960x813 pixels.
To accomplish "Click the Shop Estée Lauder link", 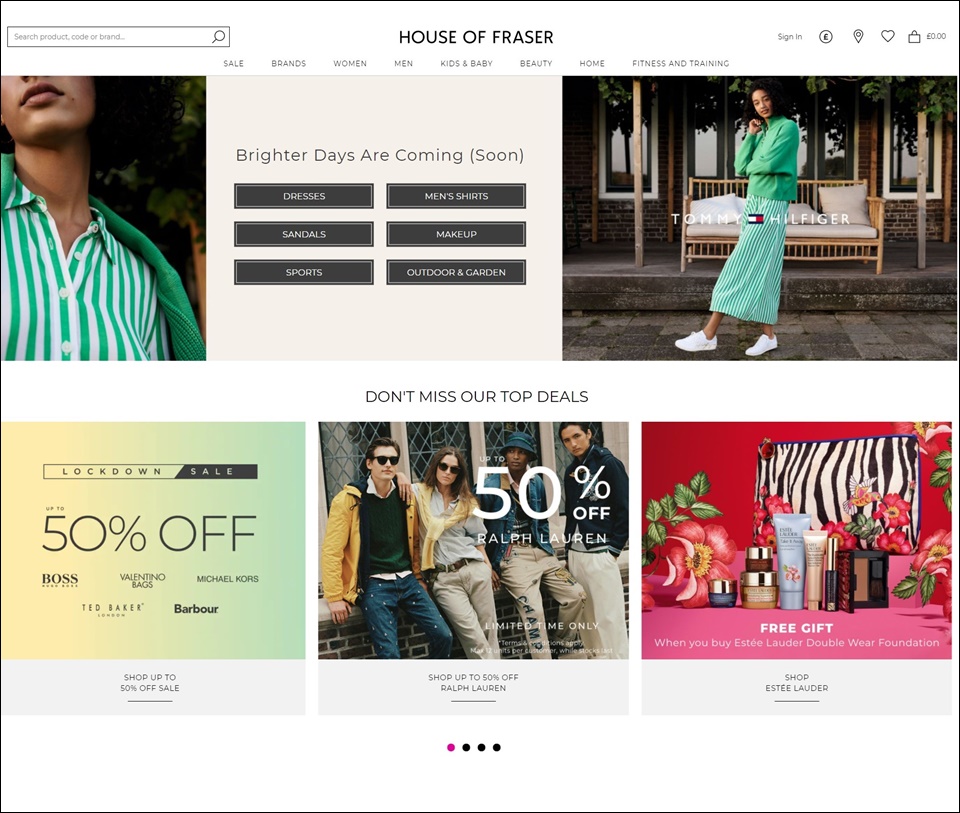I will tap(797, 683).
